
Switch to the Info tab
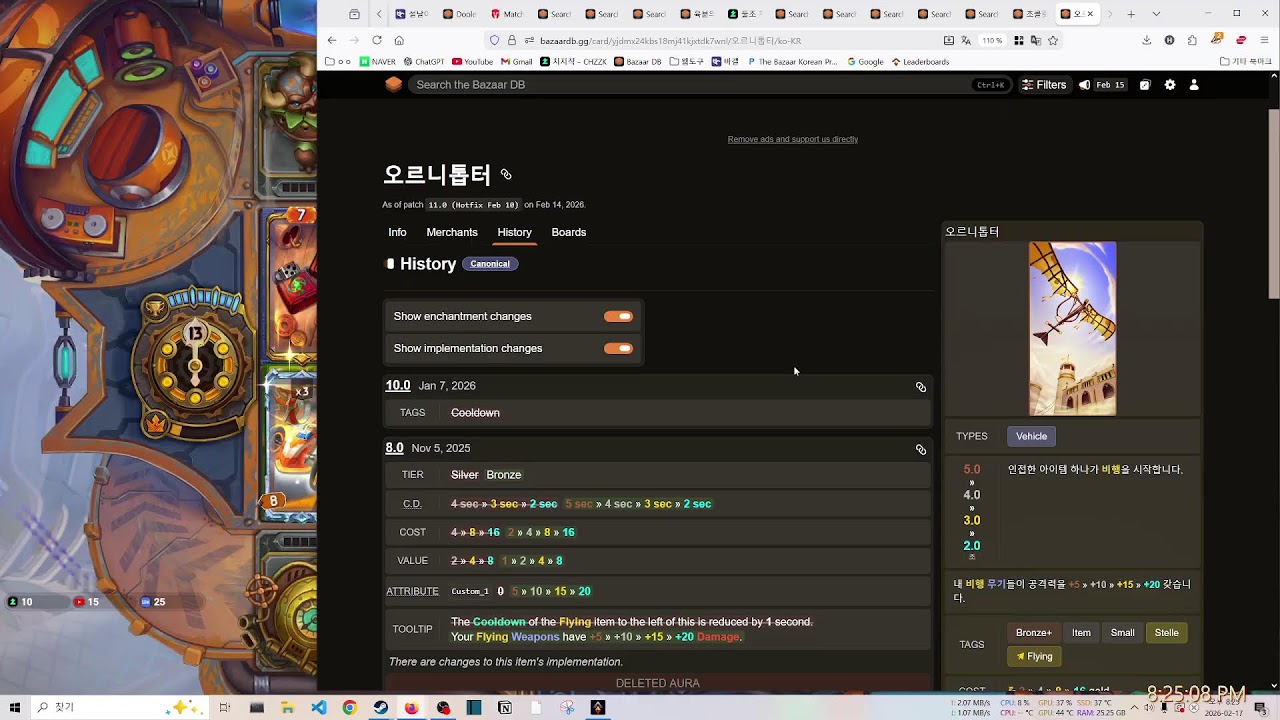tap(397, 232)
